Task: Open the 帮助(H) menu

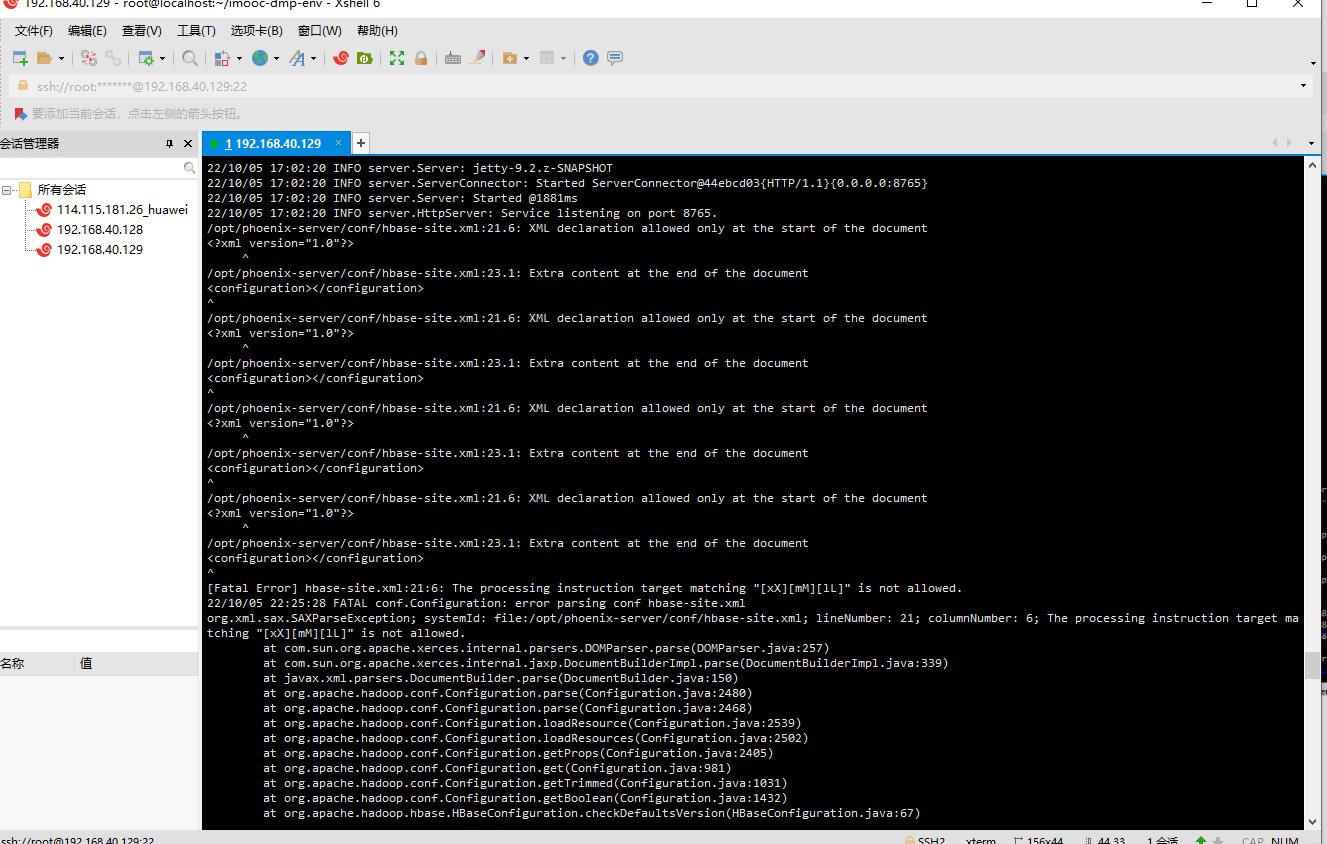Action: pyautogui.click(x=377, y=31)
